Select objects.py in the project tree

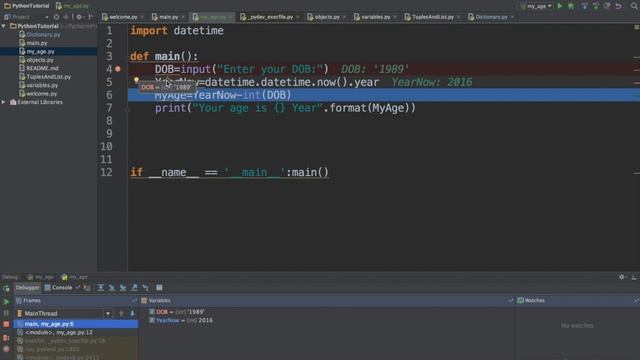point(40,60)
